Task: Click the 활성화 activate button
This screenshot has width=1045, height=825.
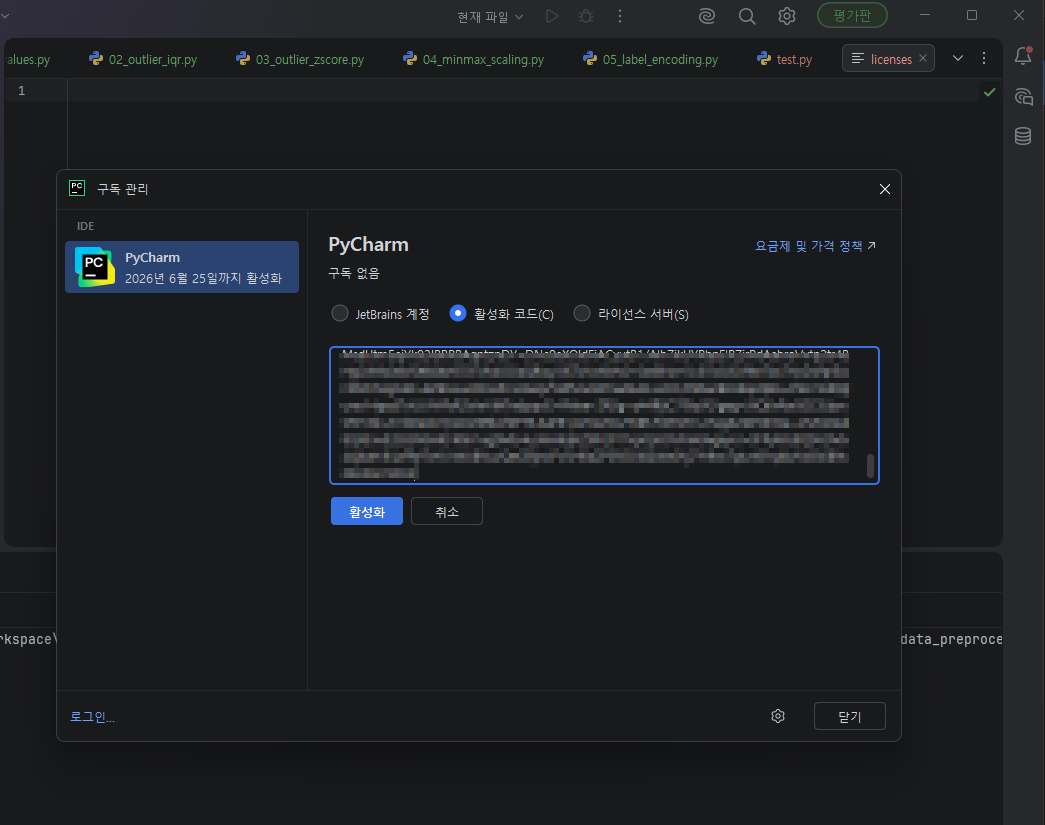Action: tap(367, 511)
